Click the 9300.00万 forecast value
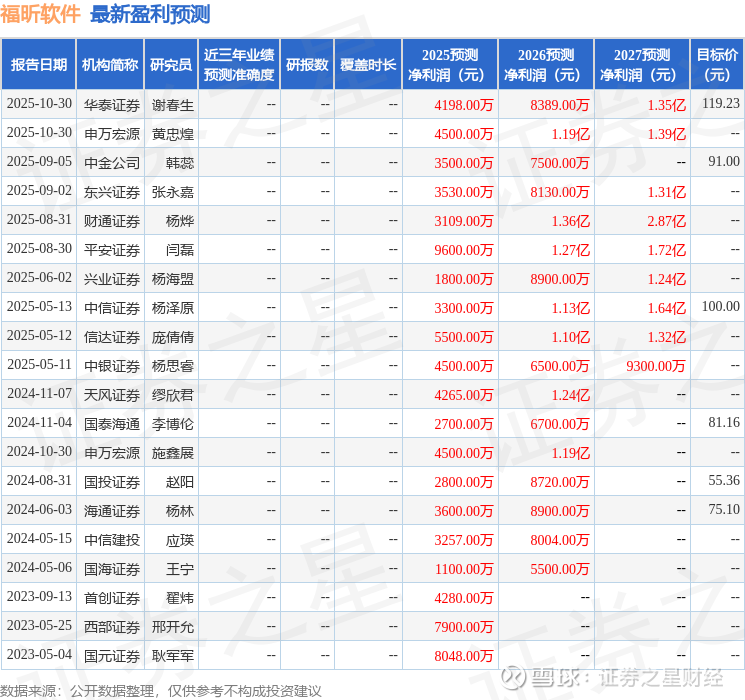This screenshot has height=700, width=745. [x=656, y=366]
